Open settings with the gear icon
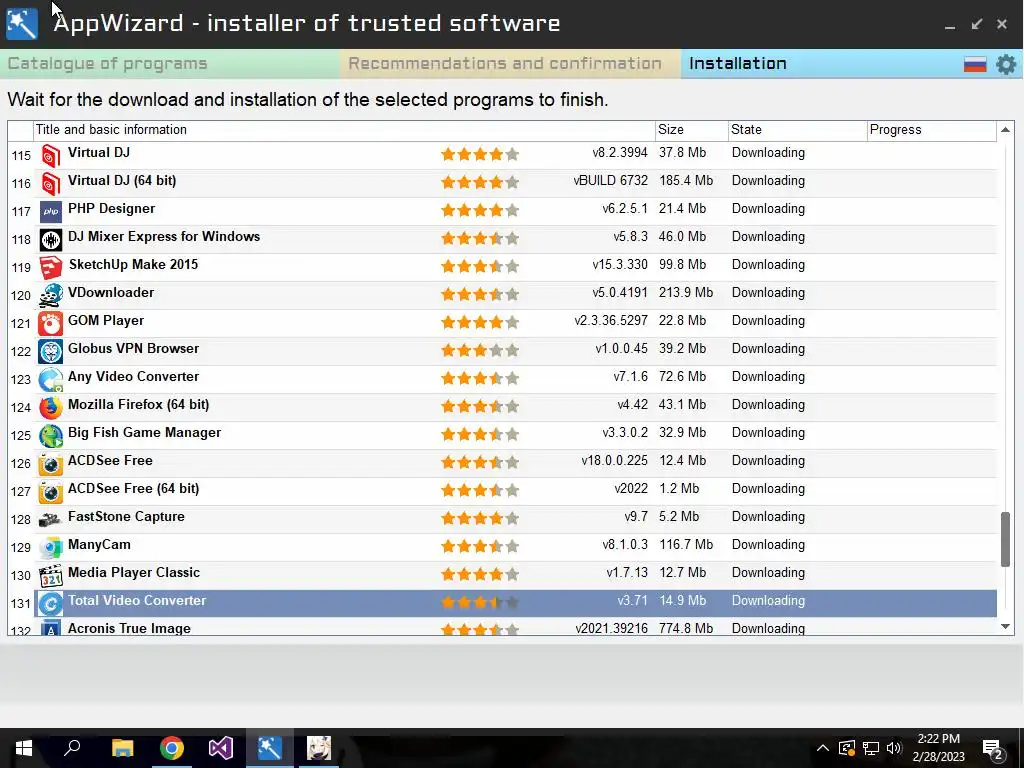 coord(1006,64)
